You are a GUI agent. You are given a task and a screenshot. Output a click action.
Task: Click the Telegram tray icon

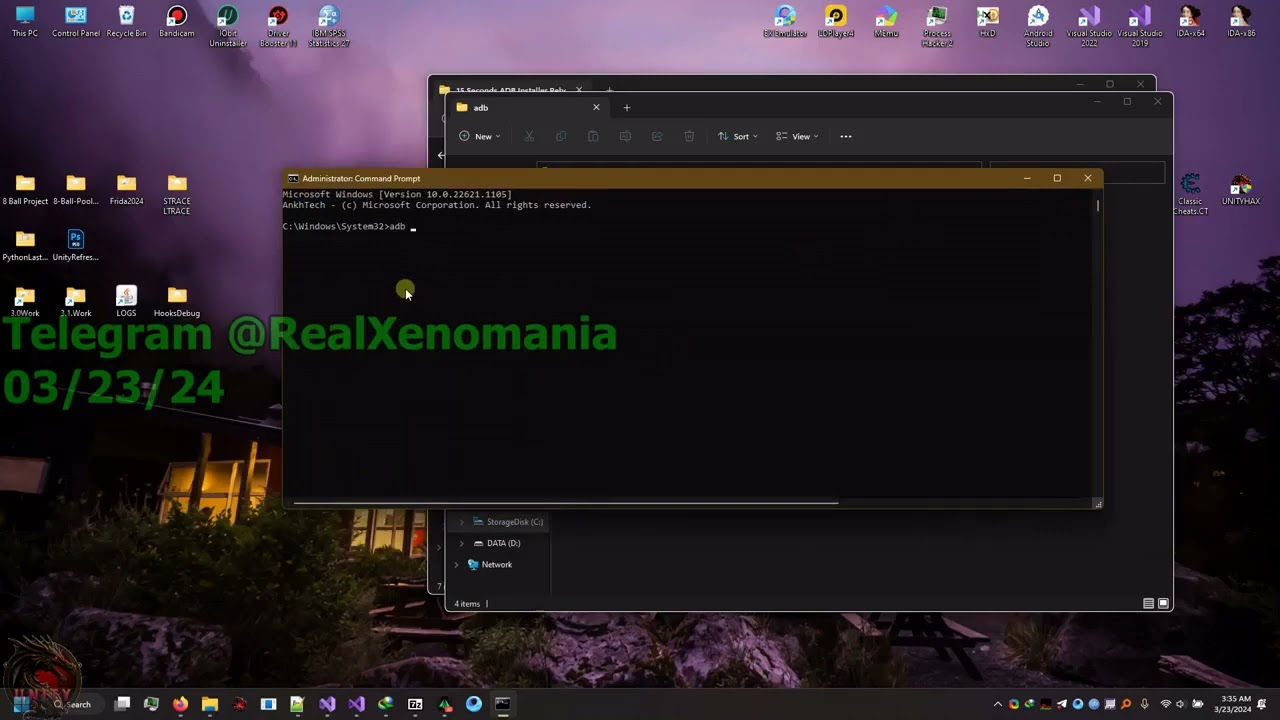[x=1062, y=704]
